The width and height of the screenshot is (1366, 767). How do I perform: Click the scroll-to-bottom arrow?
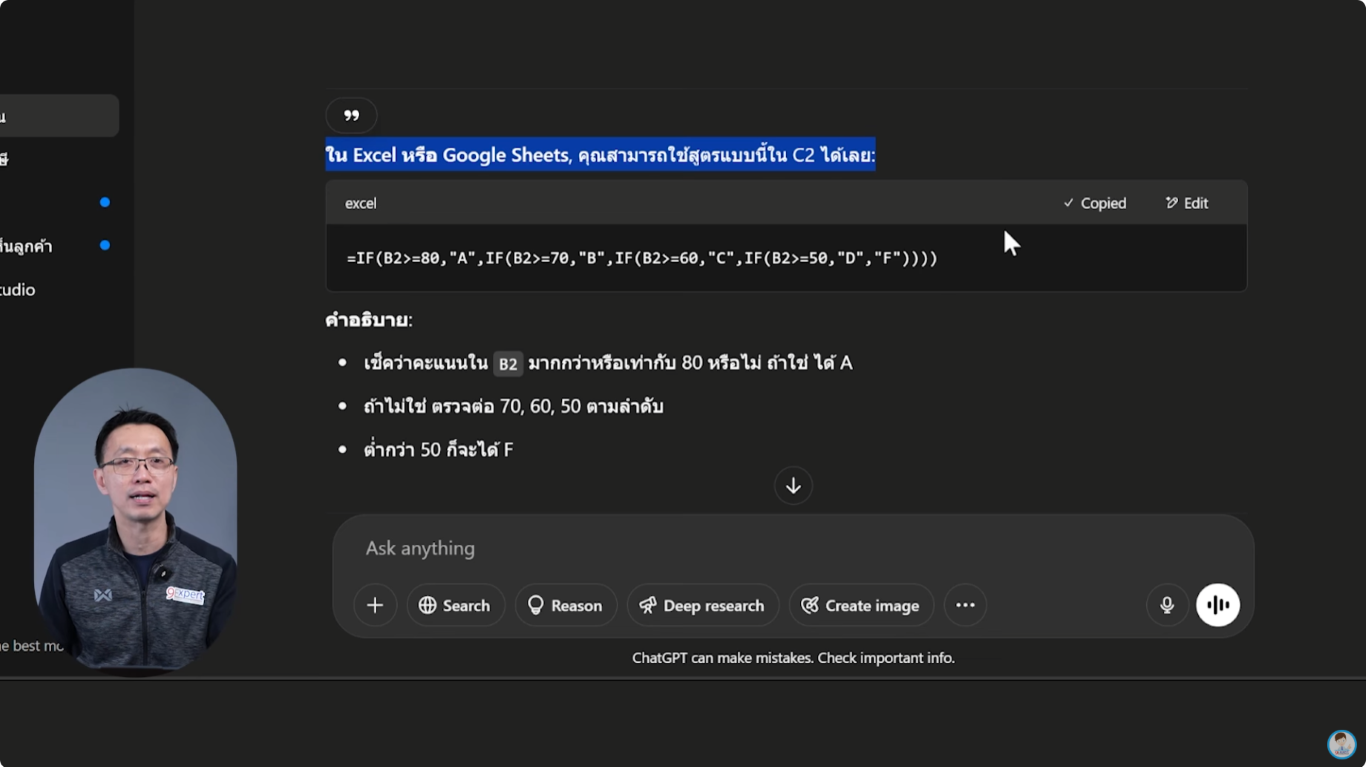(x=793, y=485)
